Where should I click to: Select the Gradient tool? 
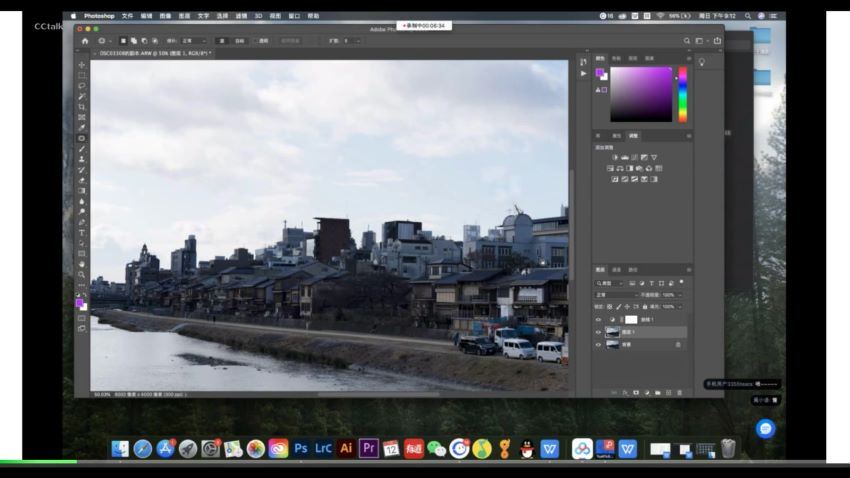coord(82,191)
